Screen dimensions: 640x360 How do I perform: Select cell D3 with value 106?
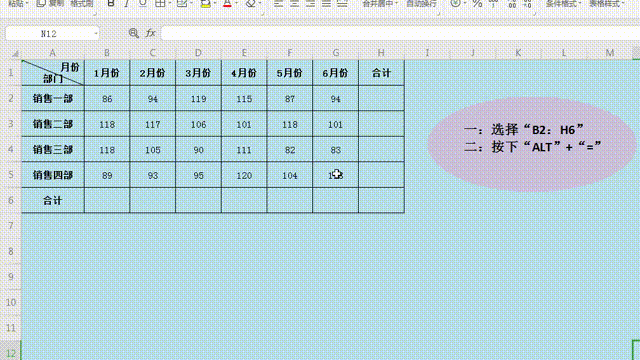coord(198,124)
